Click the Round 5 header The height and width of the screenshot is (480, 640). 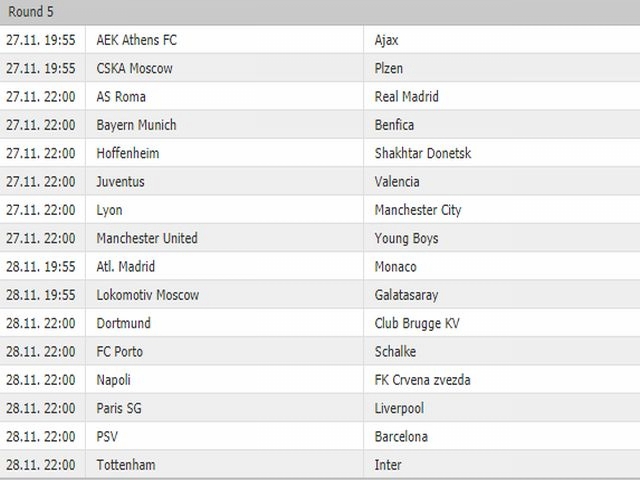click(x=31, y=11)
